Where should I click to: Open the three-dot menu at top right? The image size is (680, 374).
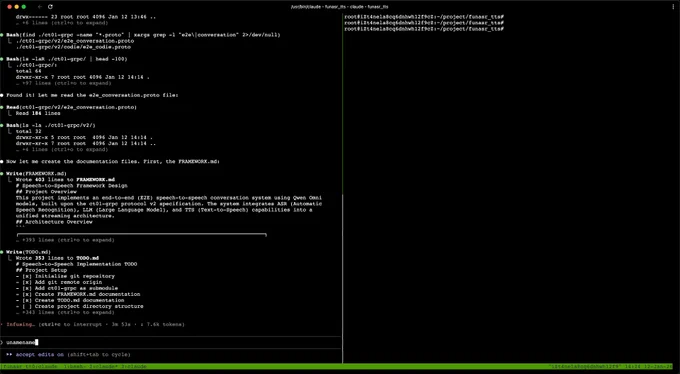[673, 7]
